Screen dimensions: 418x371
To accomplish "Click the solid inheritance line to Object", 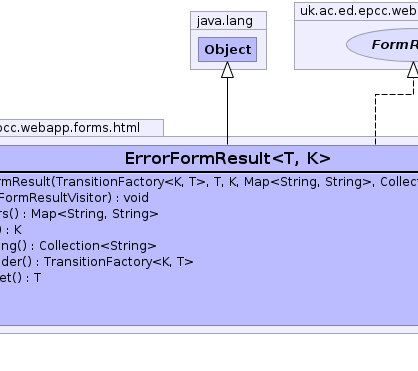I will pos(227,111).
